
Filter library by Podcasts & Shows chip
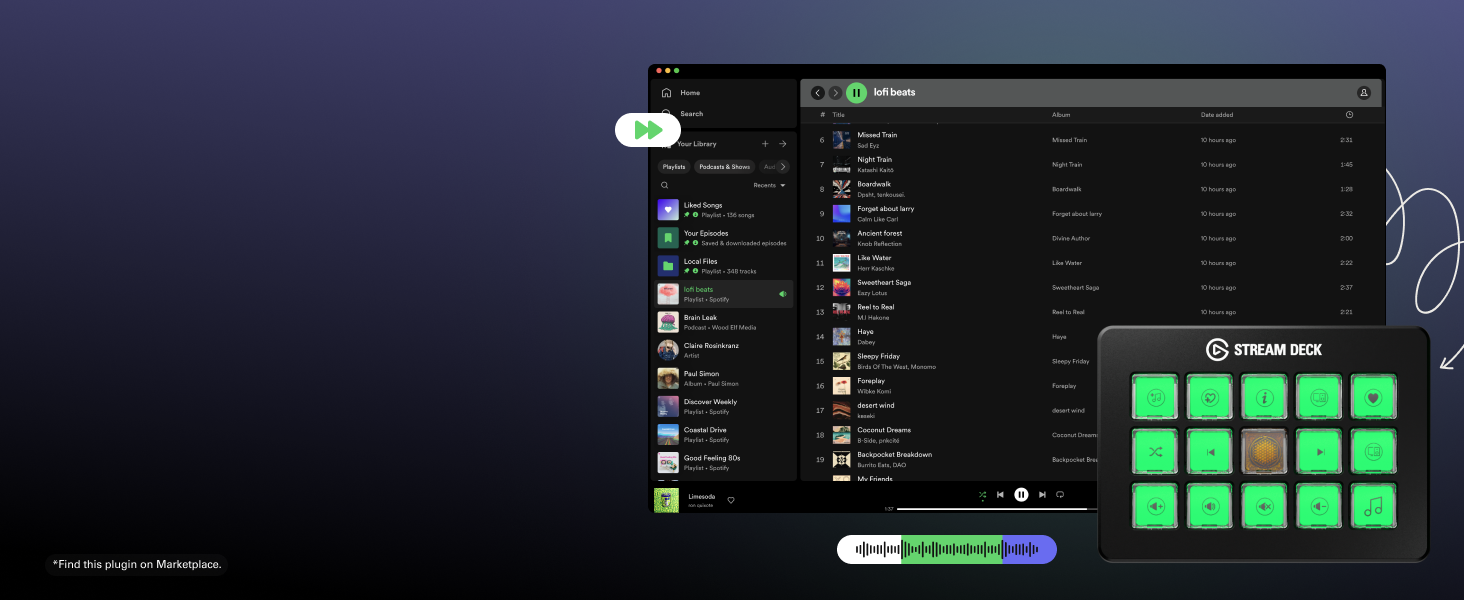tap(724, 167)
